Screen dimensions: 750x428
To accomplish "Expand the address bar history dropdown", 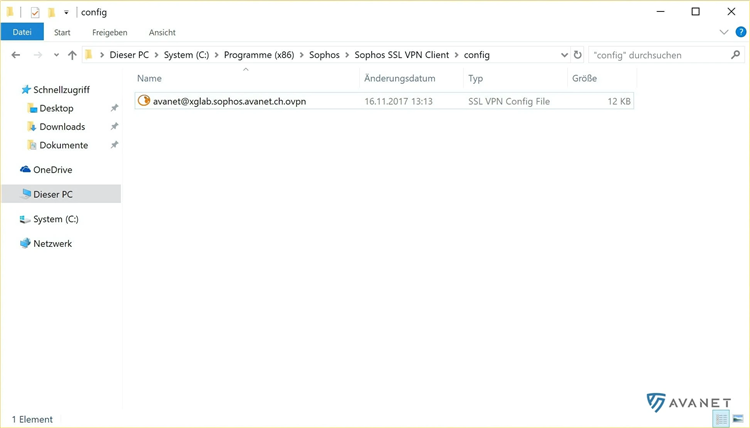I will point(564,55).
